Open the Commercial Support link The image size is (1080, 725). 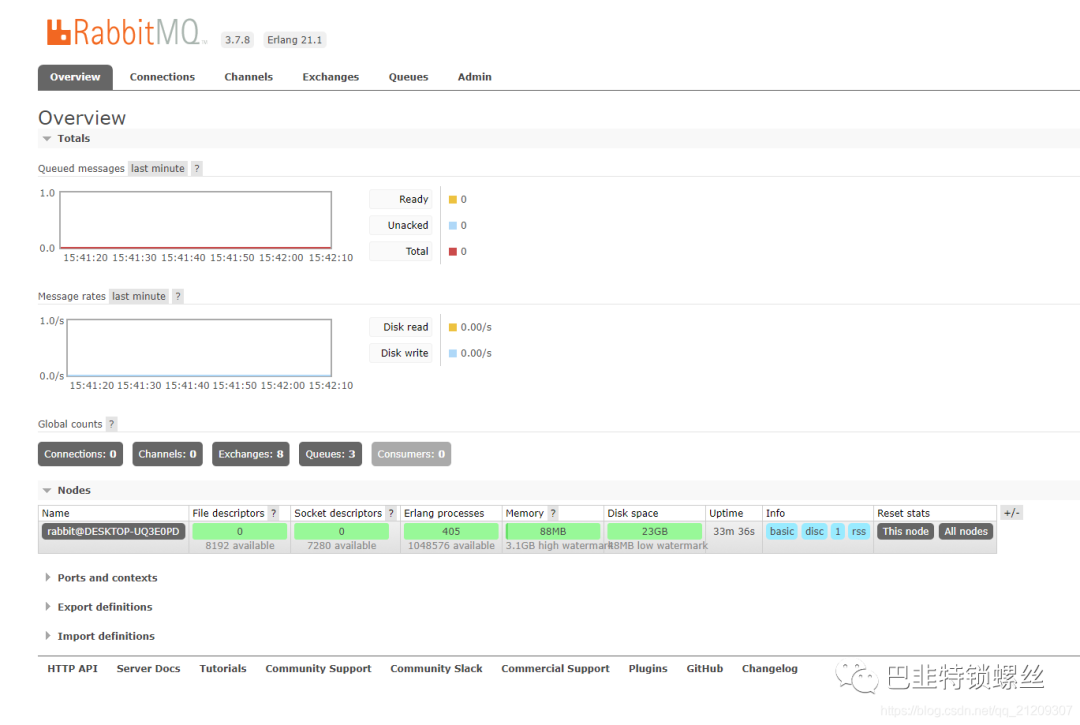(x=555, y=669)
